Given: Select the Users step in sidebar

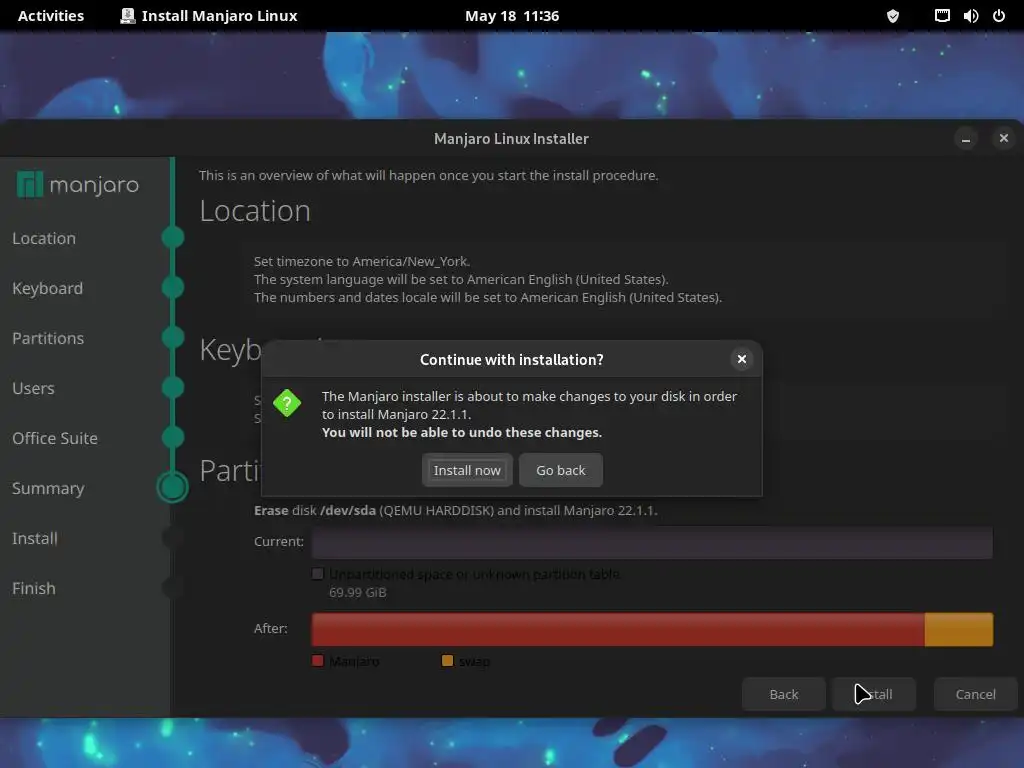Looking at the screenshot, I should [x=33, y=389].
